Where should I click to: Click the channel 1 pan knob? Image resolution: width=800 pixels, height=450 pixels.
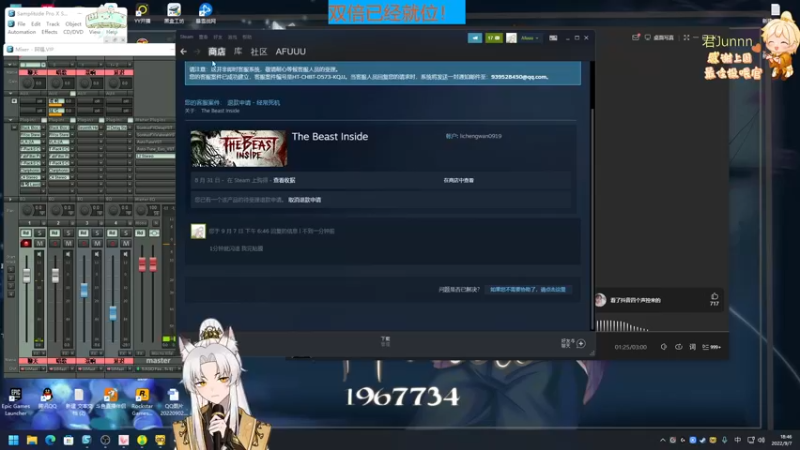point(27,210)
